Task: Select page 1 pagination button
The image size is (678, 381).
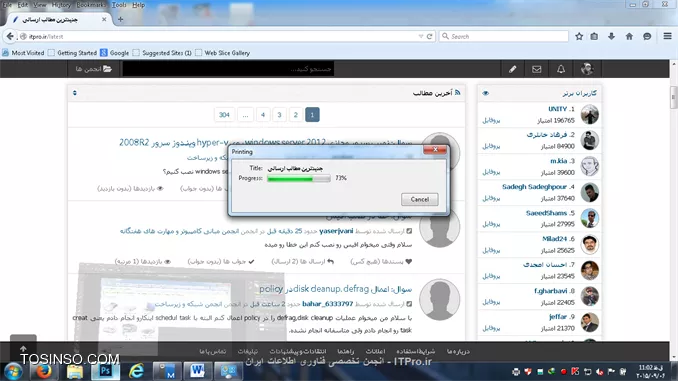Action: click(x=312, y=115)
